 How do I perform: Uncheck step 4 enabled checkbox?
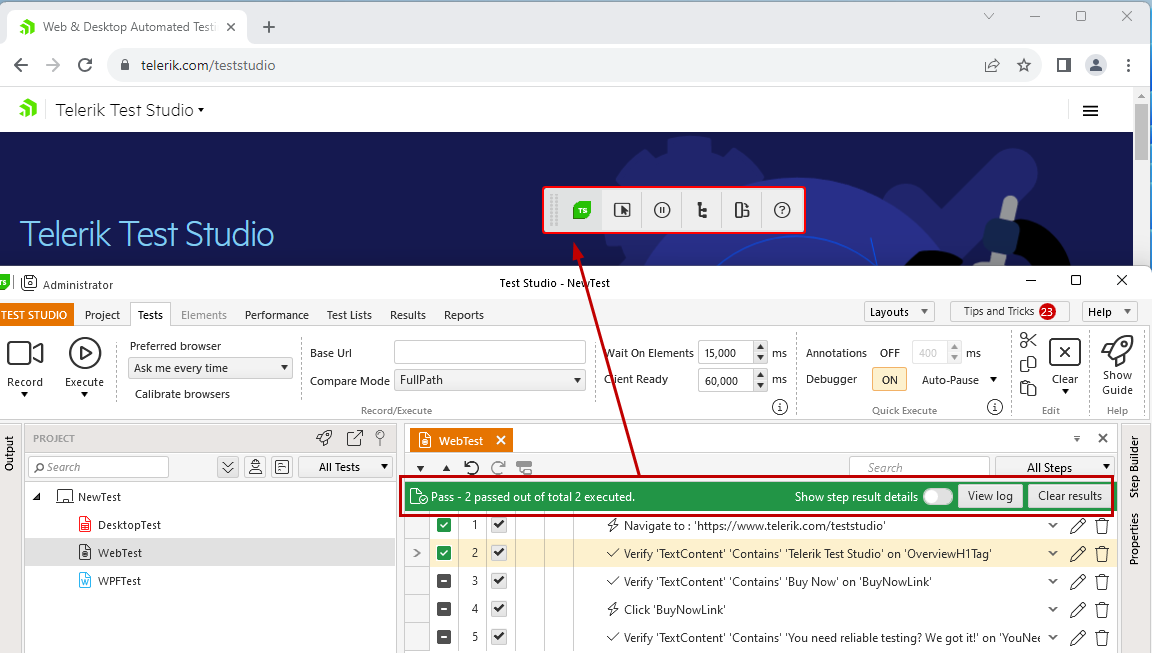tap(499, 608)
